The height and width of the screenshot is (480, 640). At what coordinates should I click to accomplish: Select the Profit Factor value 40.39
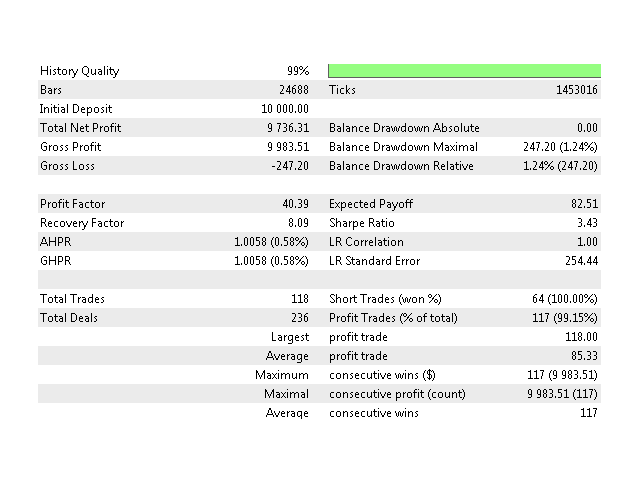(296, 204)
